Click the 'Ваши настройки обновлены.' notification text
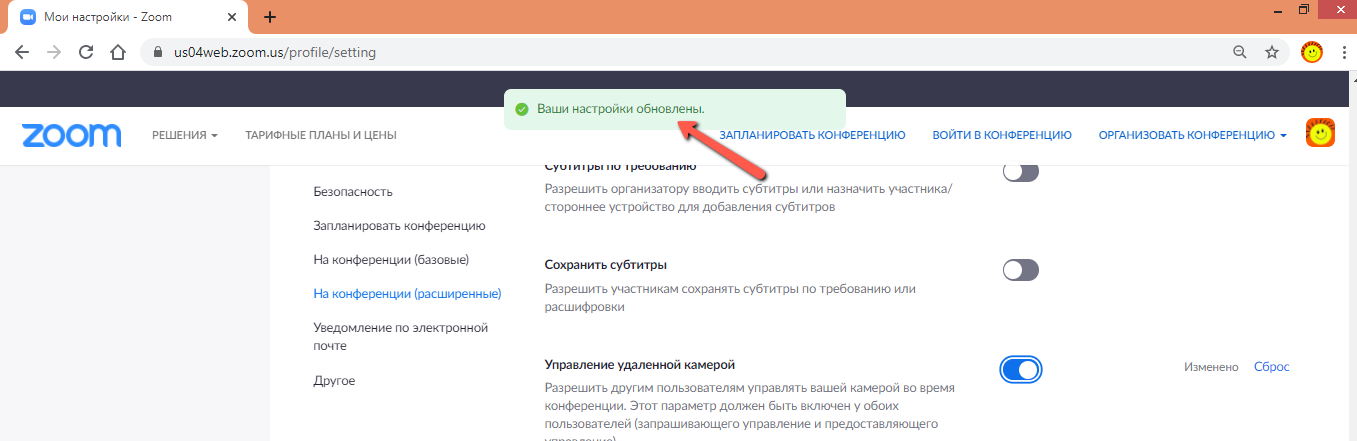 pos(621,109)
